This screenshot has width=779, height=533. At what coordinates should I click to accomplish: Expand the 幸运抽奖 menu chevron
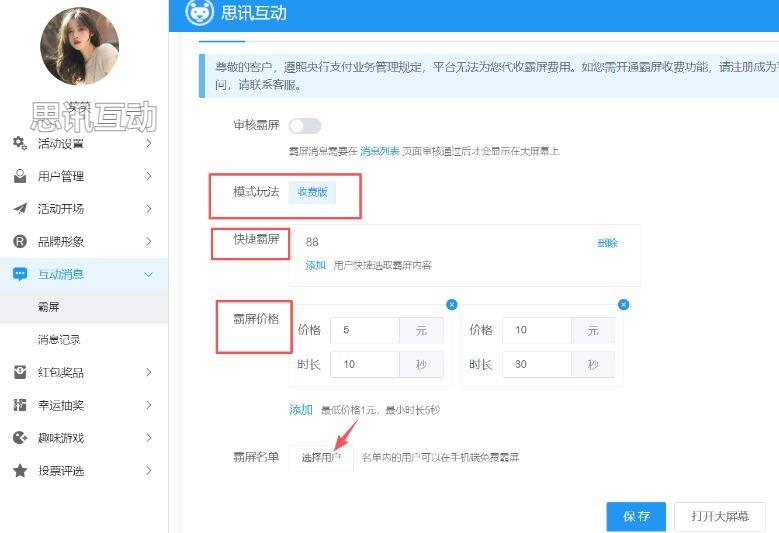coord(148,405)
